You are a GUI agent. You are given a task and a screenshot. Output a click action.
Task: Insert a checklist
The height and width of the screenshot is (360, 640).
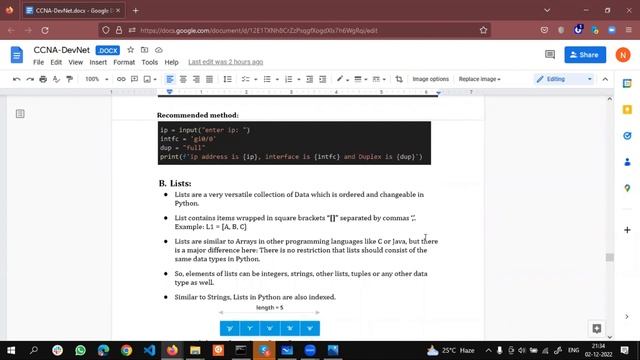coord(245,79)
